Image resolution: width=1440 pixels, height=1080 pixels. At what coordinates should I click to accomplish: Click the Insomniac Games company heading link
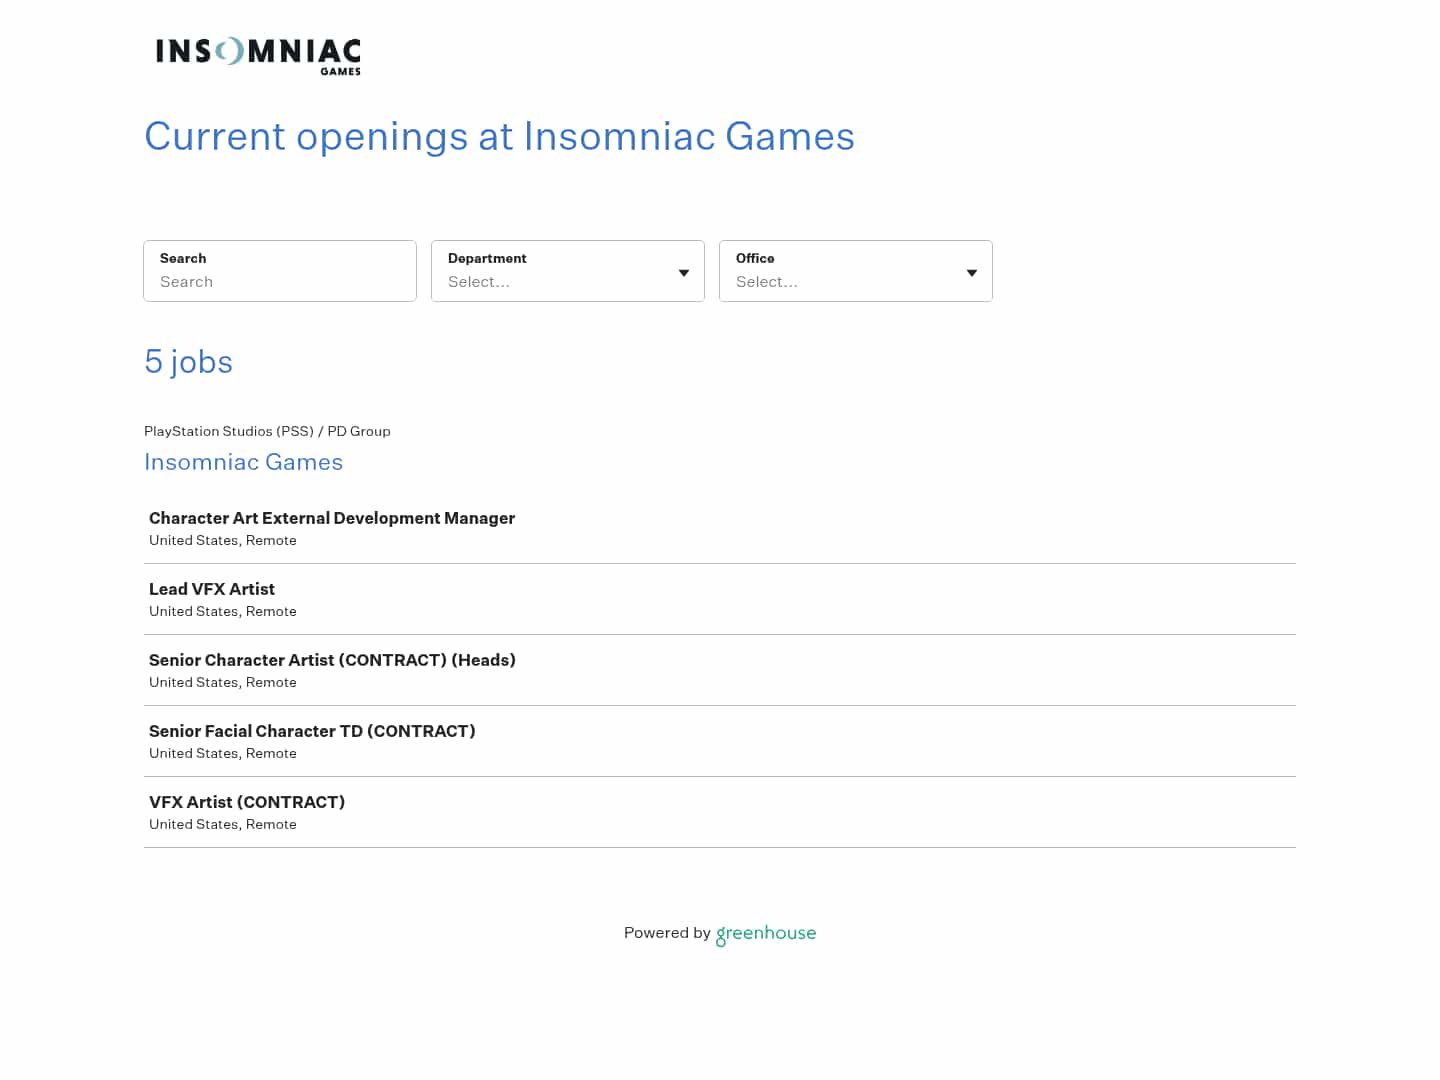243,462
